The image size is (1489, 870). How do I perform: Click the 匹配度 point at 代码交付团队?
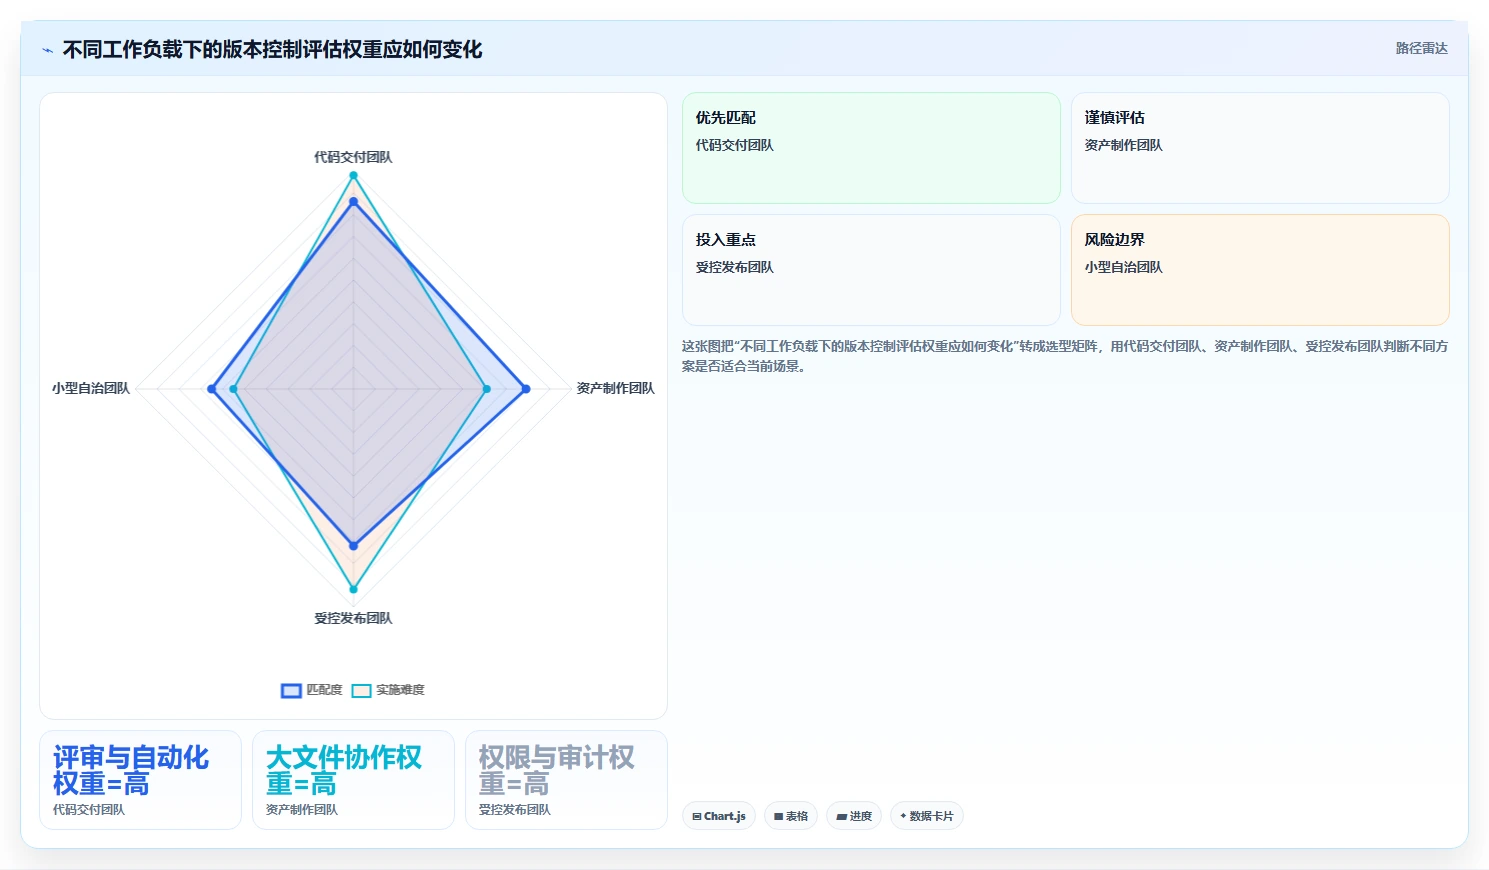pos(353,202)
